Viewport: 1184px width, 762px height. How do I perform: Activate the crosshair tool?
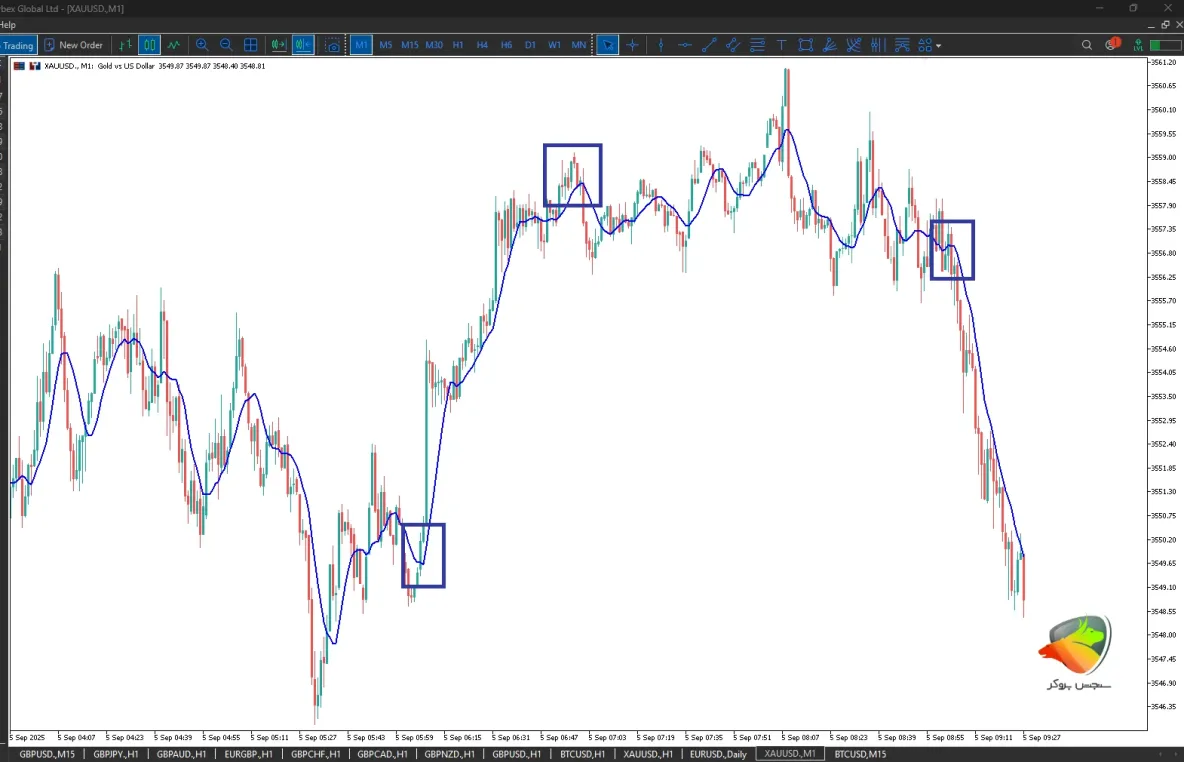(633, 45)
